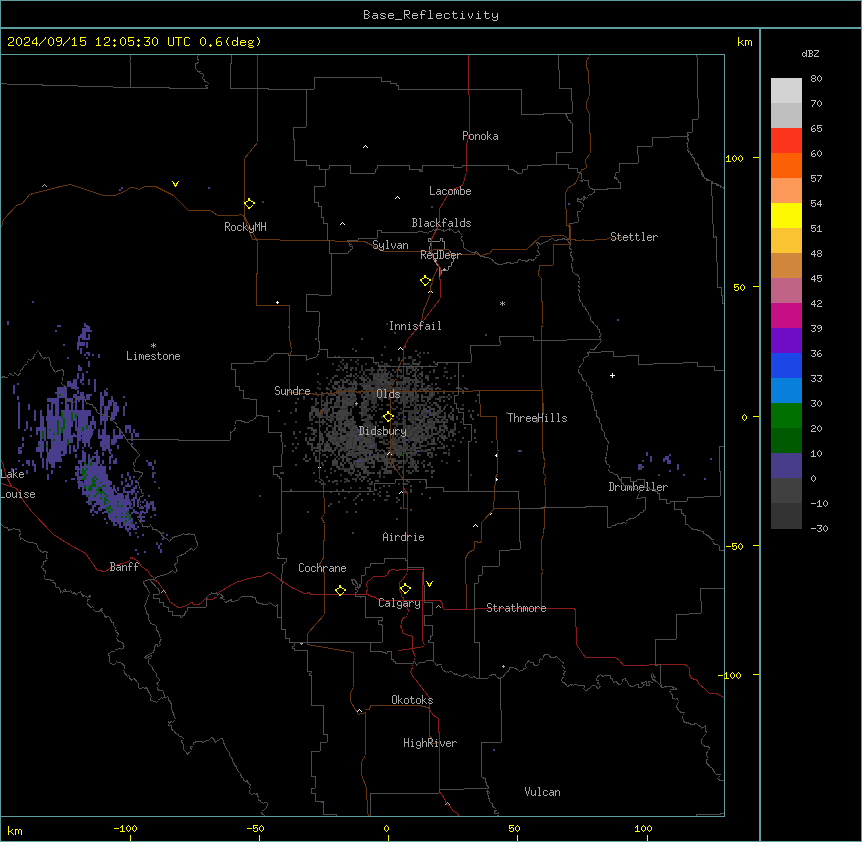Click the white asterisk above Limestone
The width and height of the screenshot is (862, 842).
pyautogui.click(x=153, y=346)
